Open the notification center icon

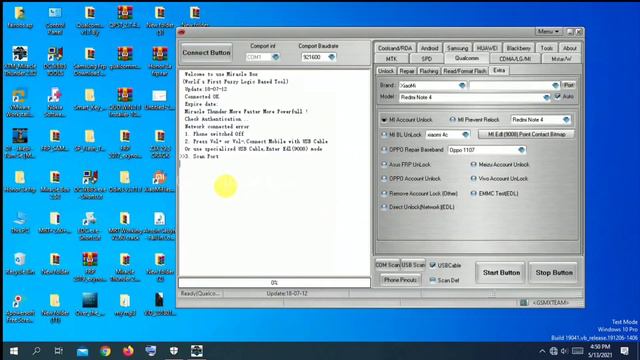click(x=624, y=351)
